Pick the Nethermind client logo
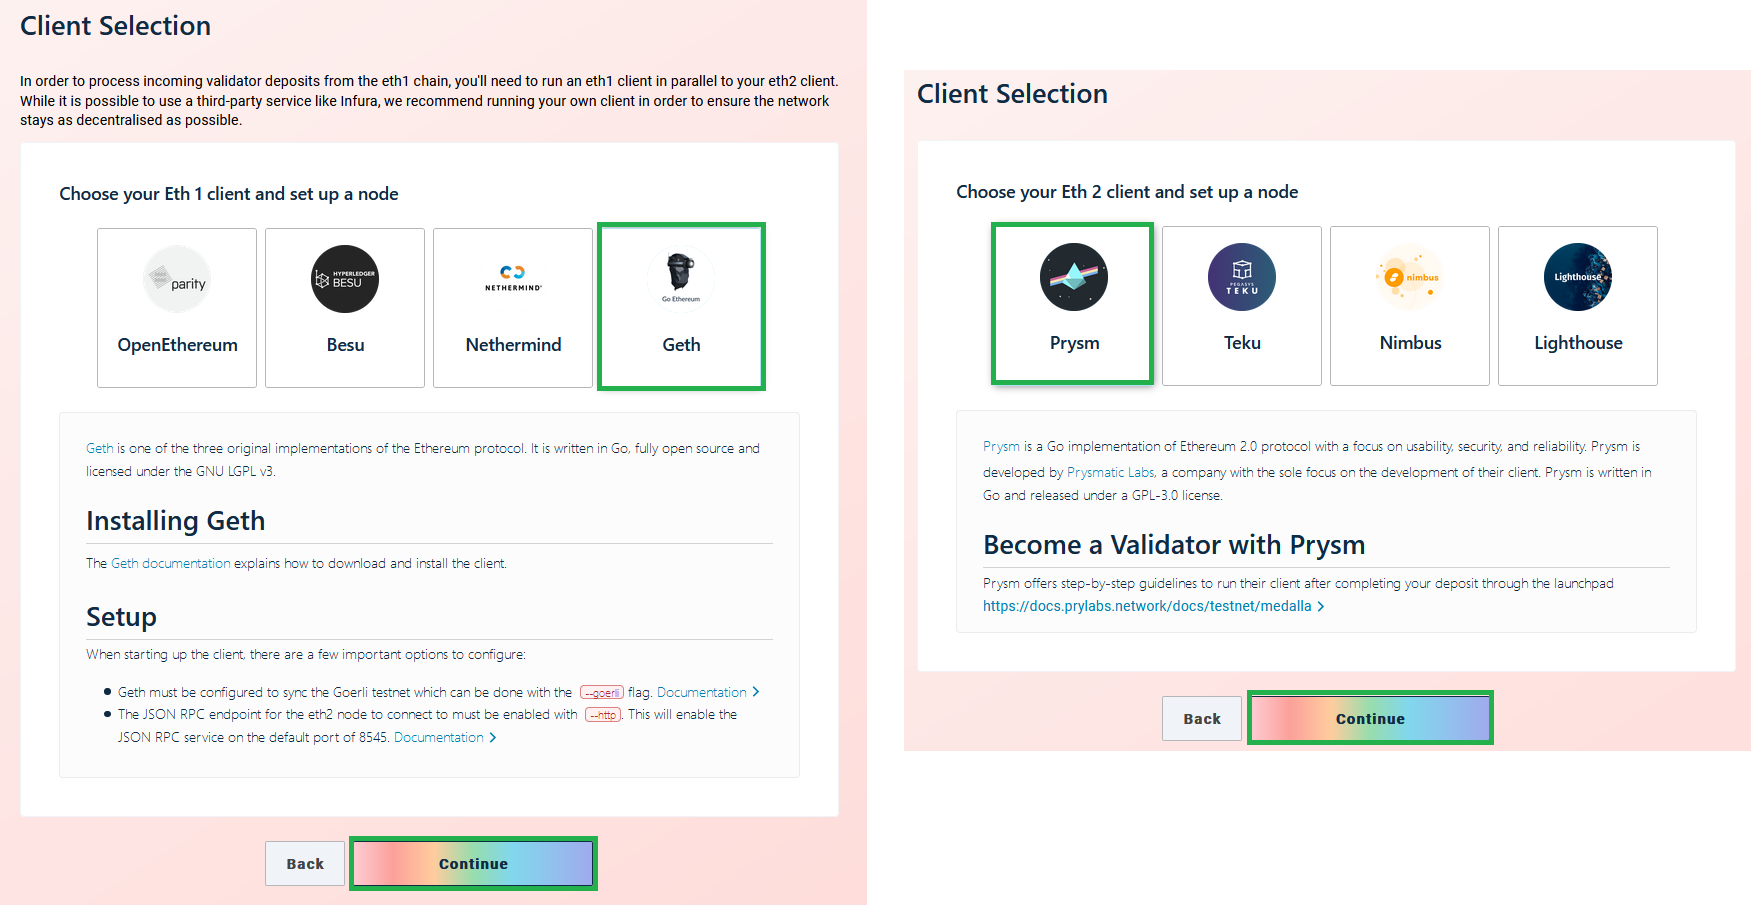The height and width of the screenshot is (905, 1752). (x=513, y=279)
